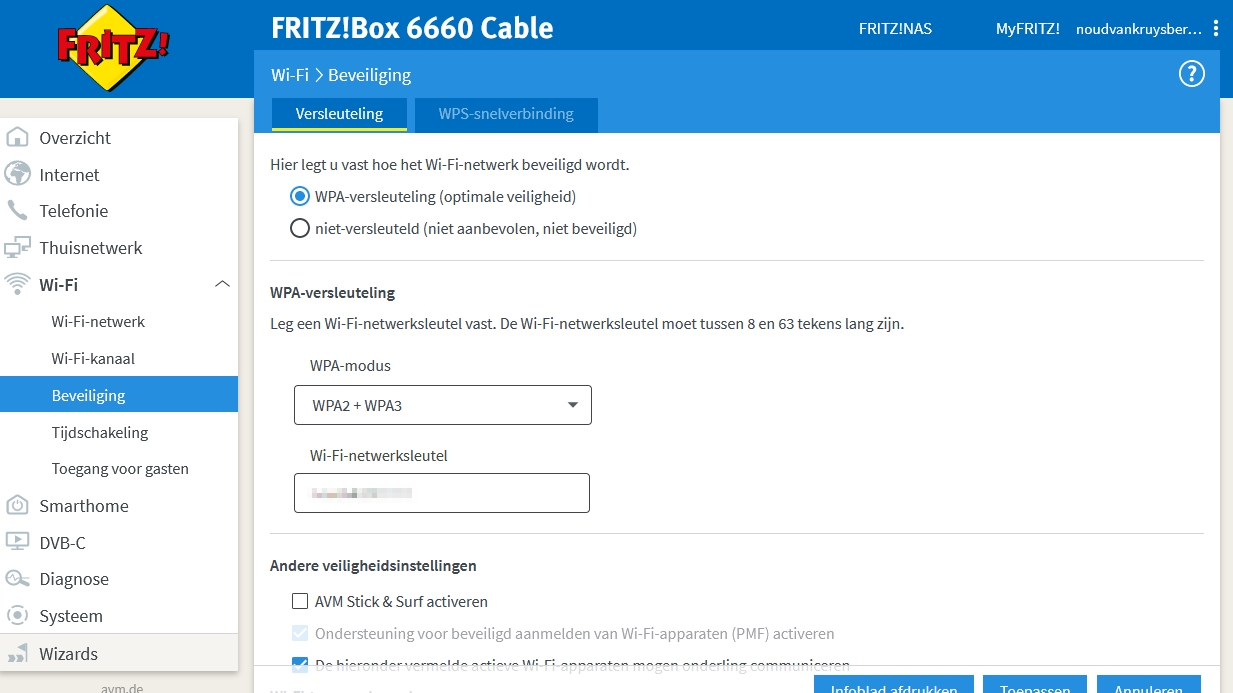Collapse the Wi-Fi sidebar section
Viewport: 1233px width, 693px height.
coord(222,285)
